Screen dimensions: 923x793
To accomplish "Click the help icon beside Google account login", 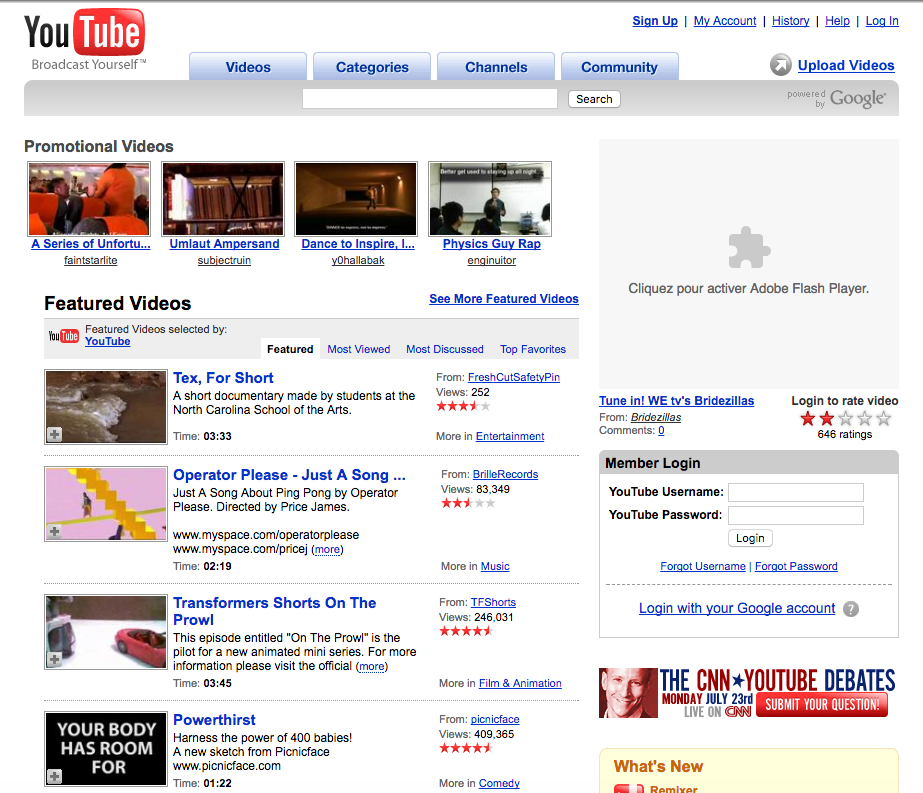I will coord(851,609).
